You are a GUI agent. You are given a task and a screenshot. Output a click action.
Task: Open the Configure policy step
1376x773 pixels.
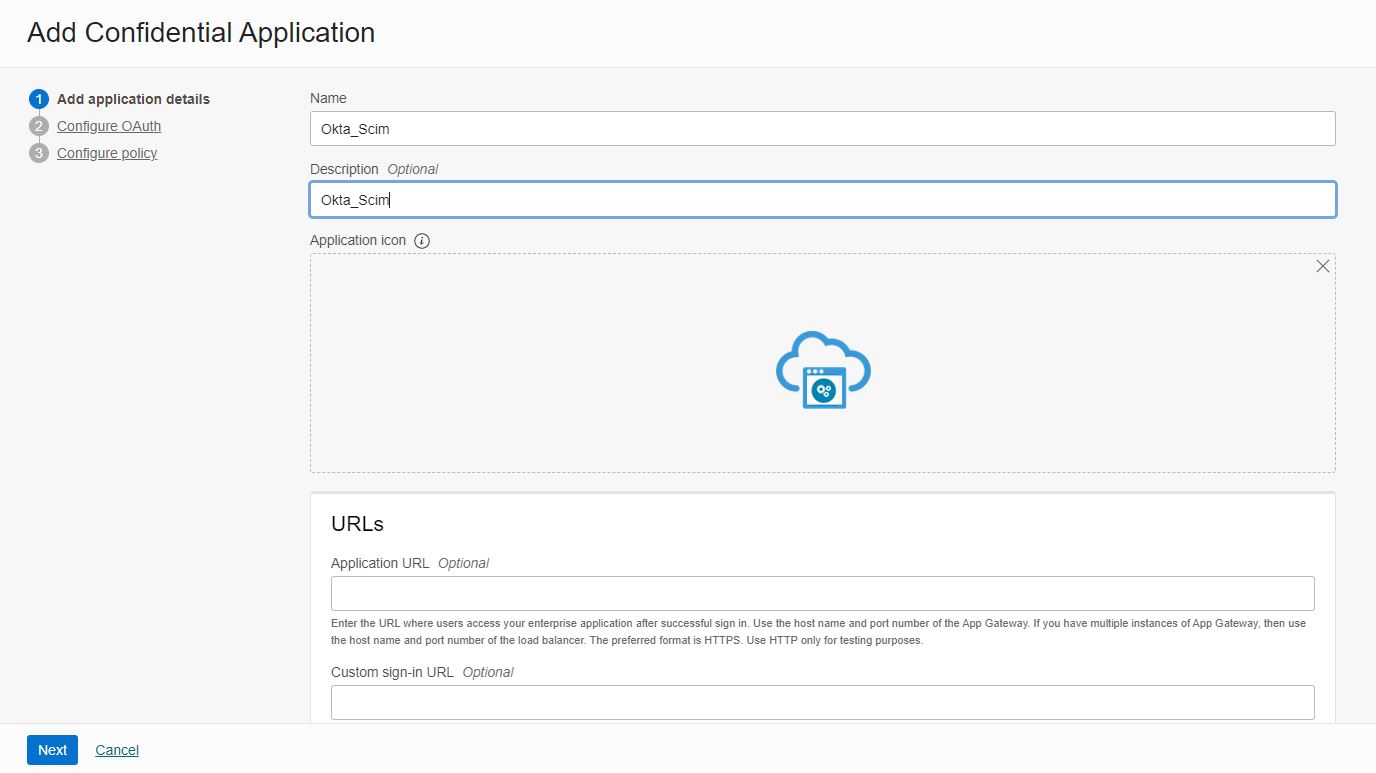(107, 153)
